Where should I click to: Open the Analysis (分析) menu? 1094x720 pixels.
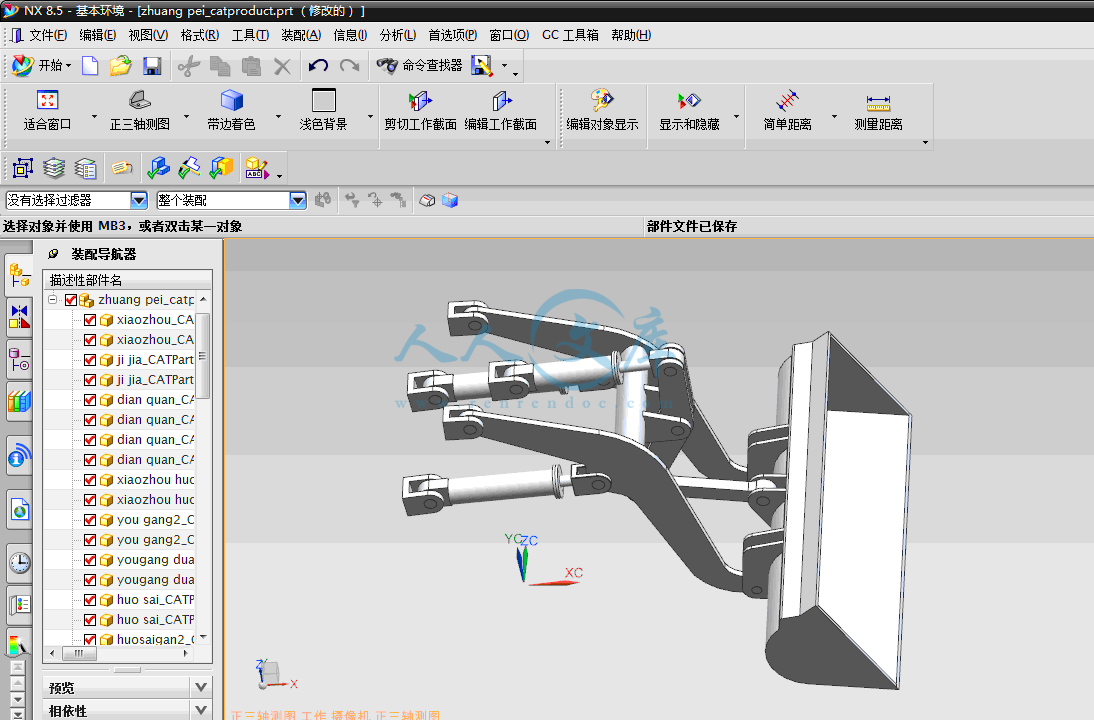(x=397, y=35)
